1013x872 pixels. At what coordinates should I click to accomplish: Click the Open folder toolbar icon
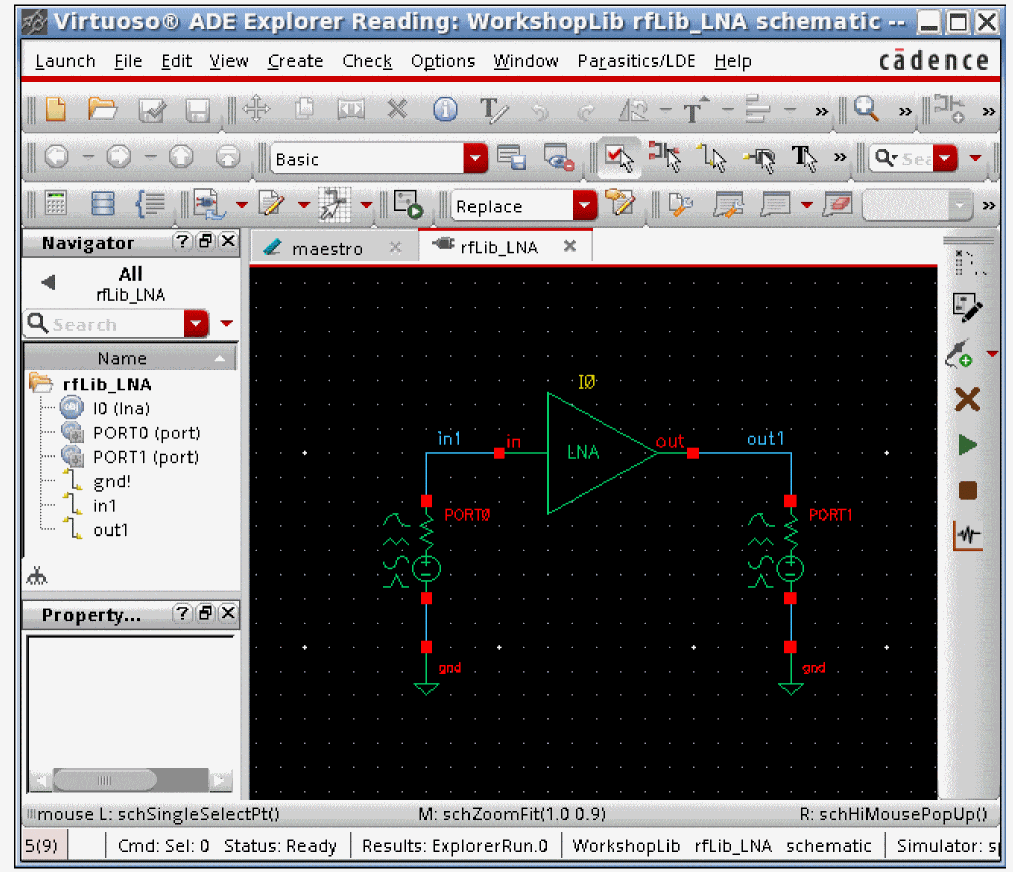[x=102, y=110]
